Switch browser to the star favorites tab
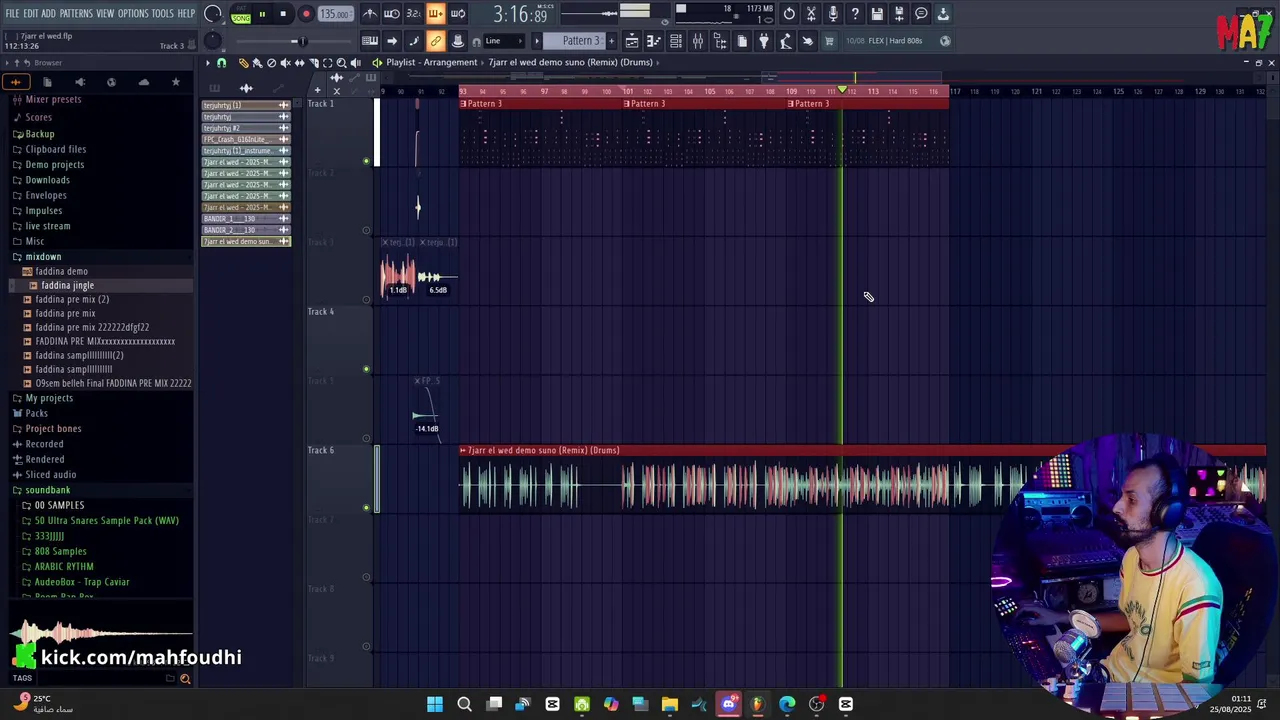This screenshot has width=1280, height=720. click(176, 82)
